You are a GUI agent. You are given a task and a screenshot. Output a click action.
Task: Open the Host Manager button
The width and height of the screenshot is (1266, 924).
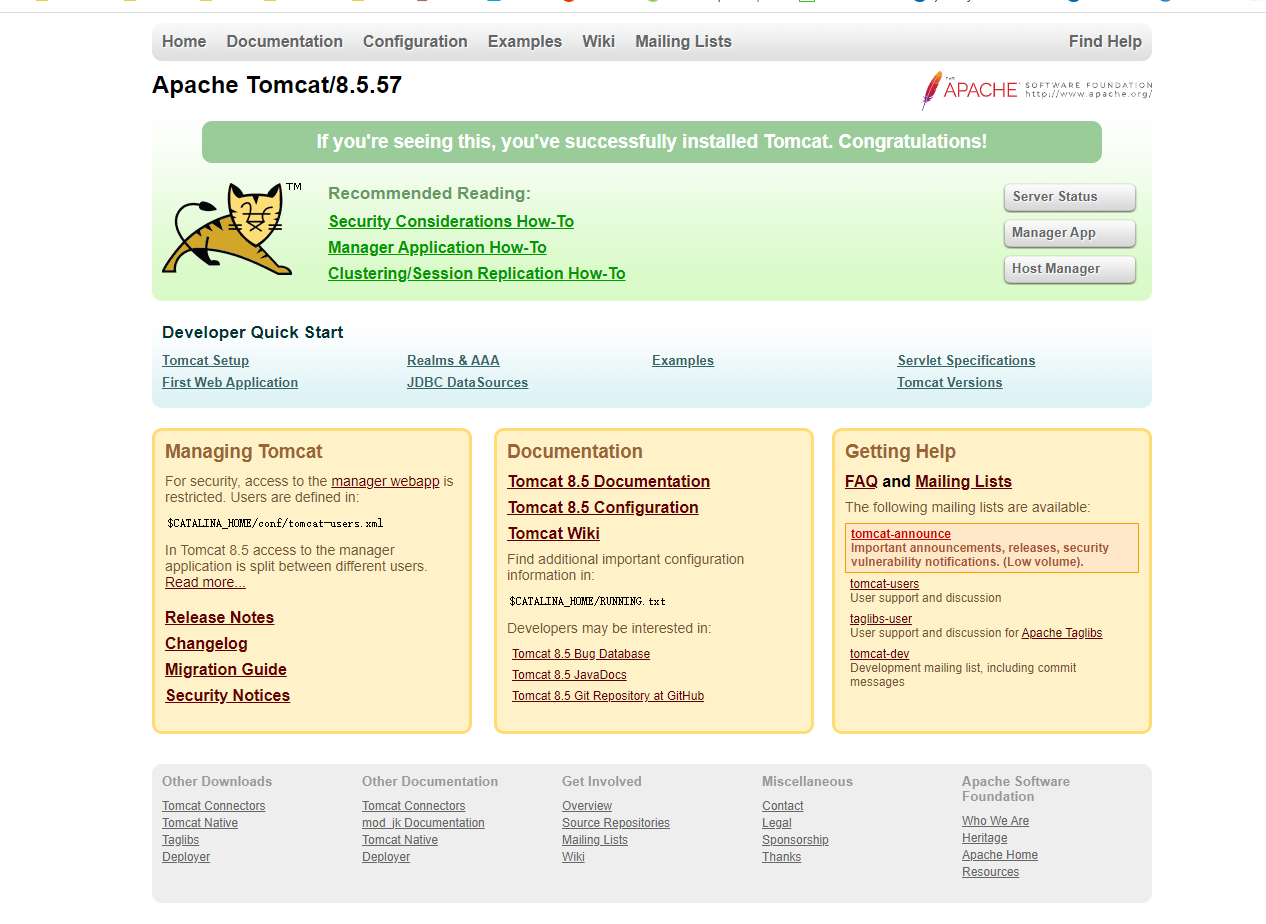1070,269
